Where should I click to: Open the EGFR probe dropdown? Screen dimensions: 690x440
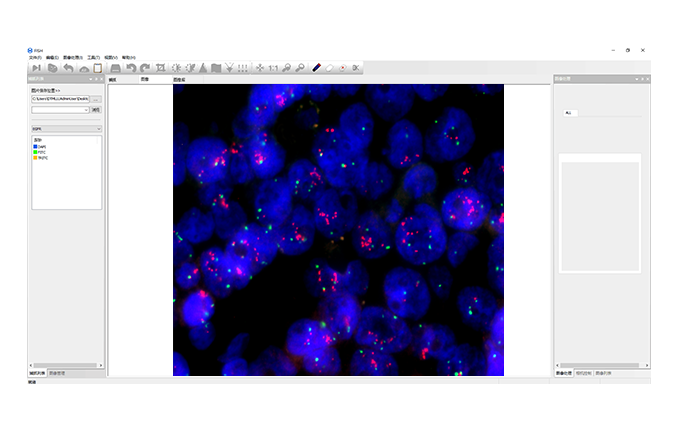(x=66, y=129)
